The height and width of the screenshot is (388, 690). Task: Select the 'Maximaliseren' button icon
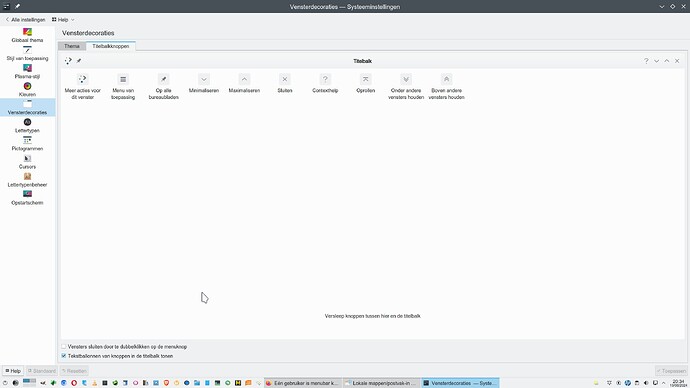[x=244, y=79]
